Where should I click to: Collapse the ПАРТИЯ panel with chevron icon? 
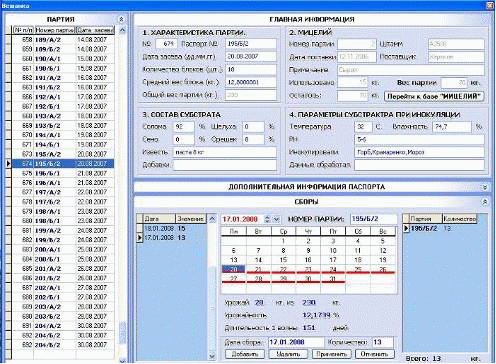tap(121, 19)
